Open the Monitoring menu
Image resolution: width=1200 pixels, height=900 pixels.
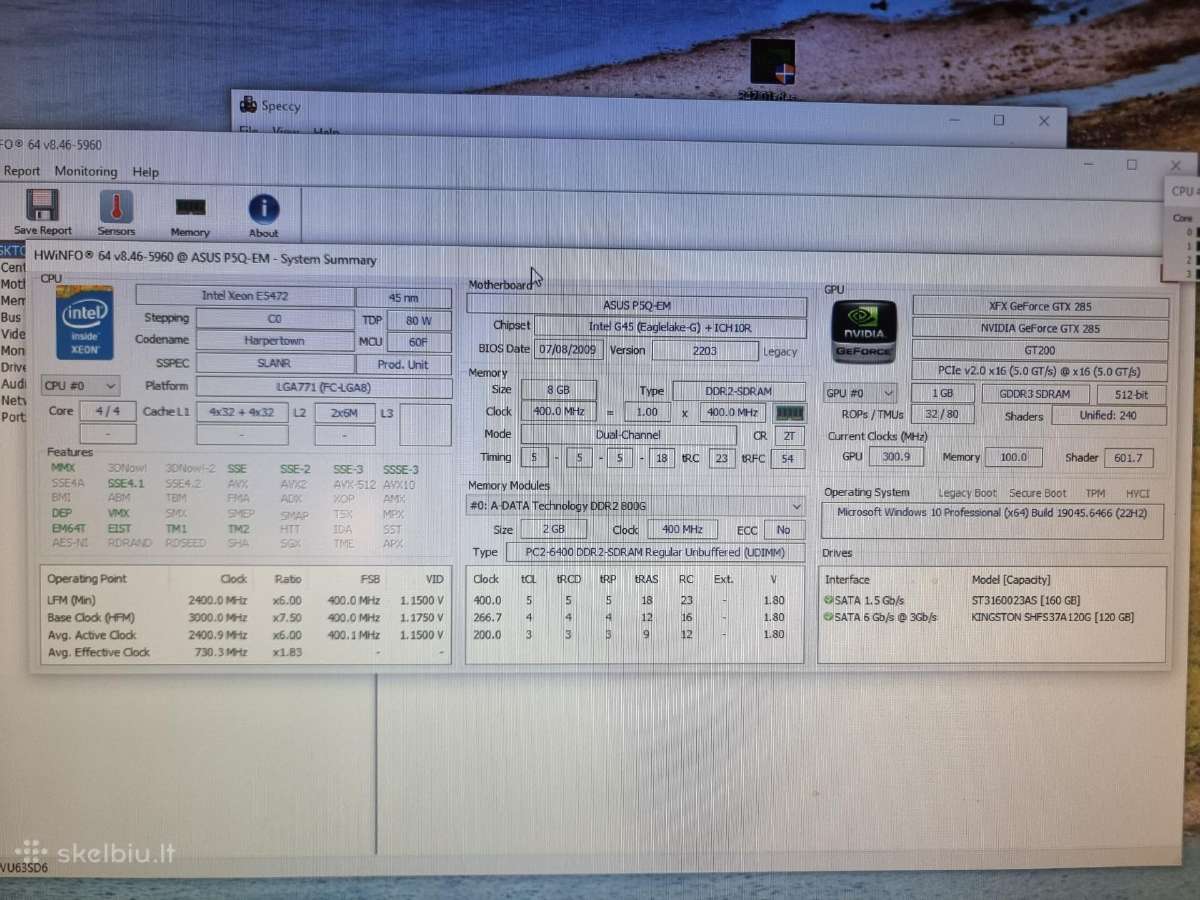86,171
